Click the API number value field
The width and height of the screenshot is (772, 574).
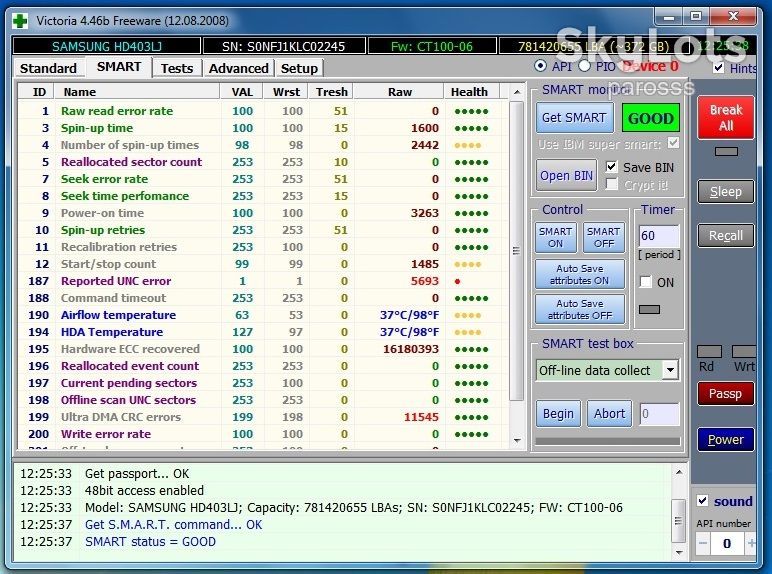coord(727,543)
